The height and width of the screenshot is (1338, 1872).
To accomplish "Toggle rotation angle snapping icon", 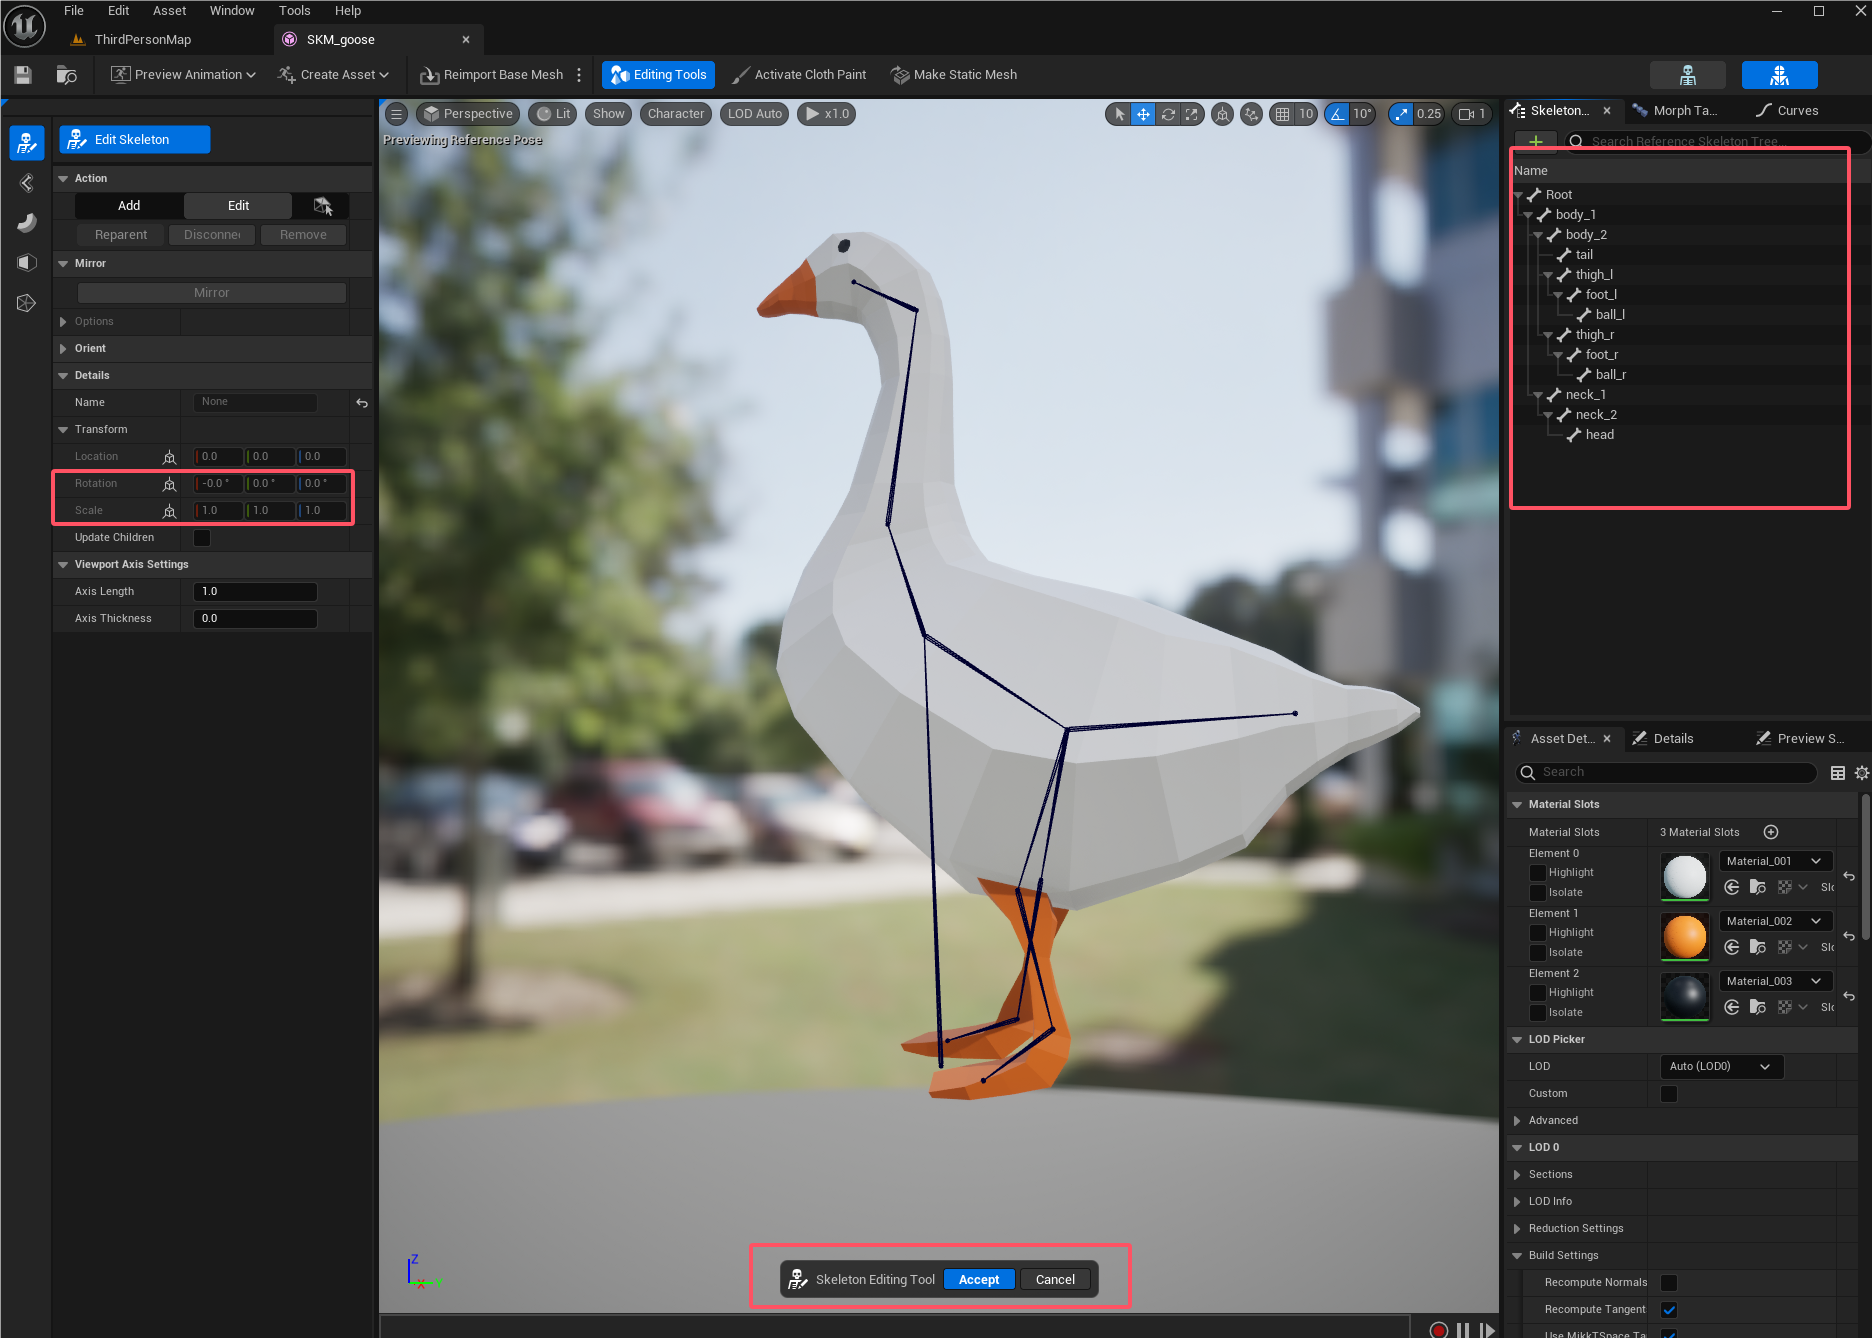I will tap(1337, 114).
